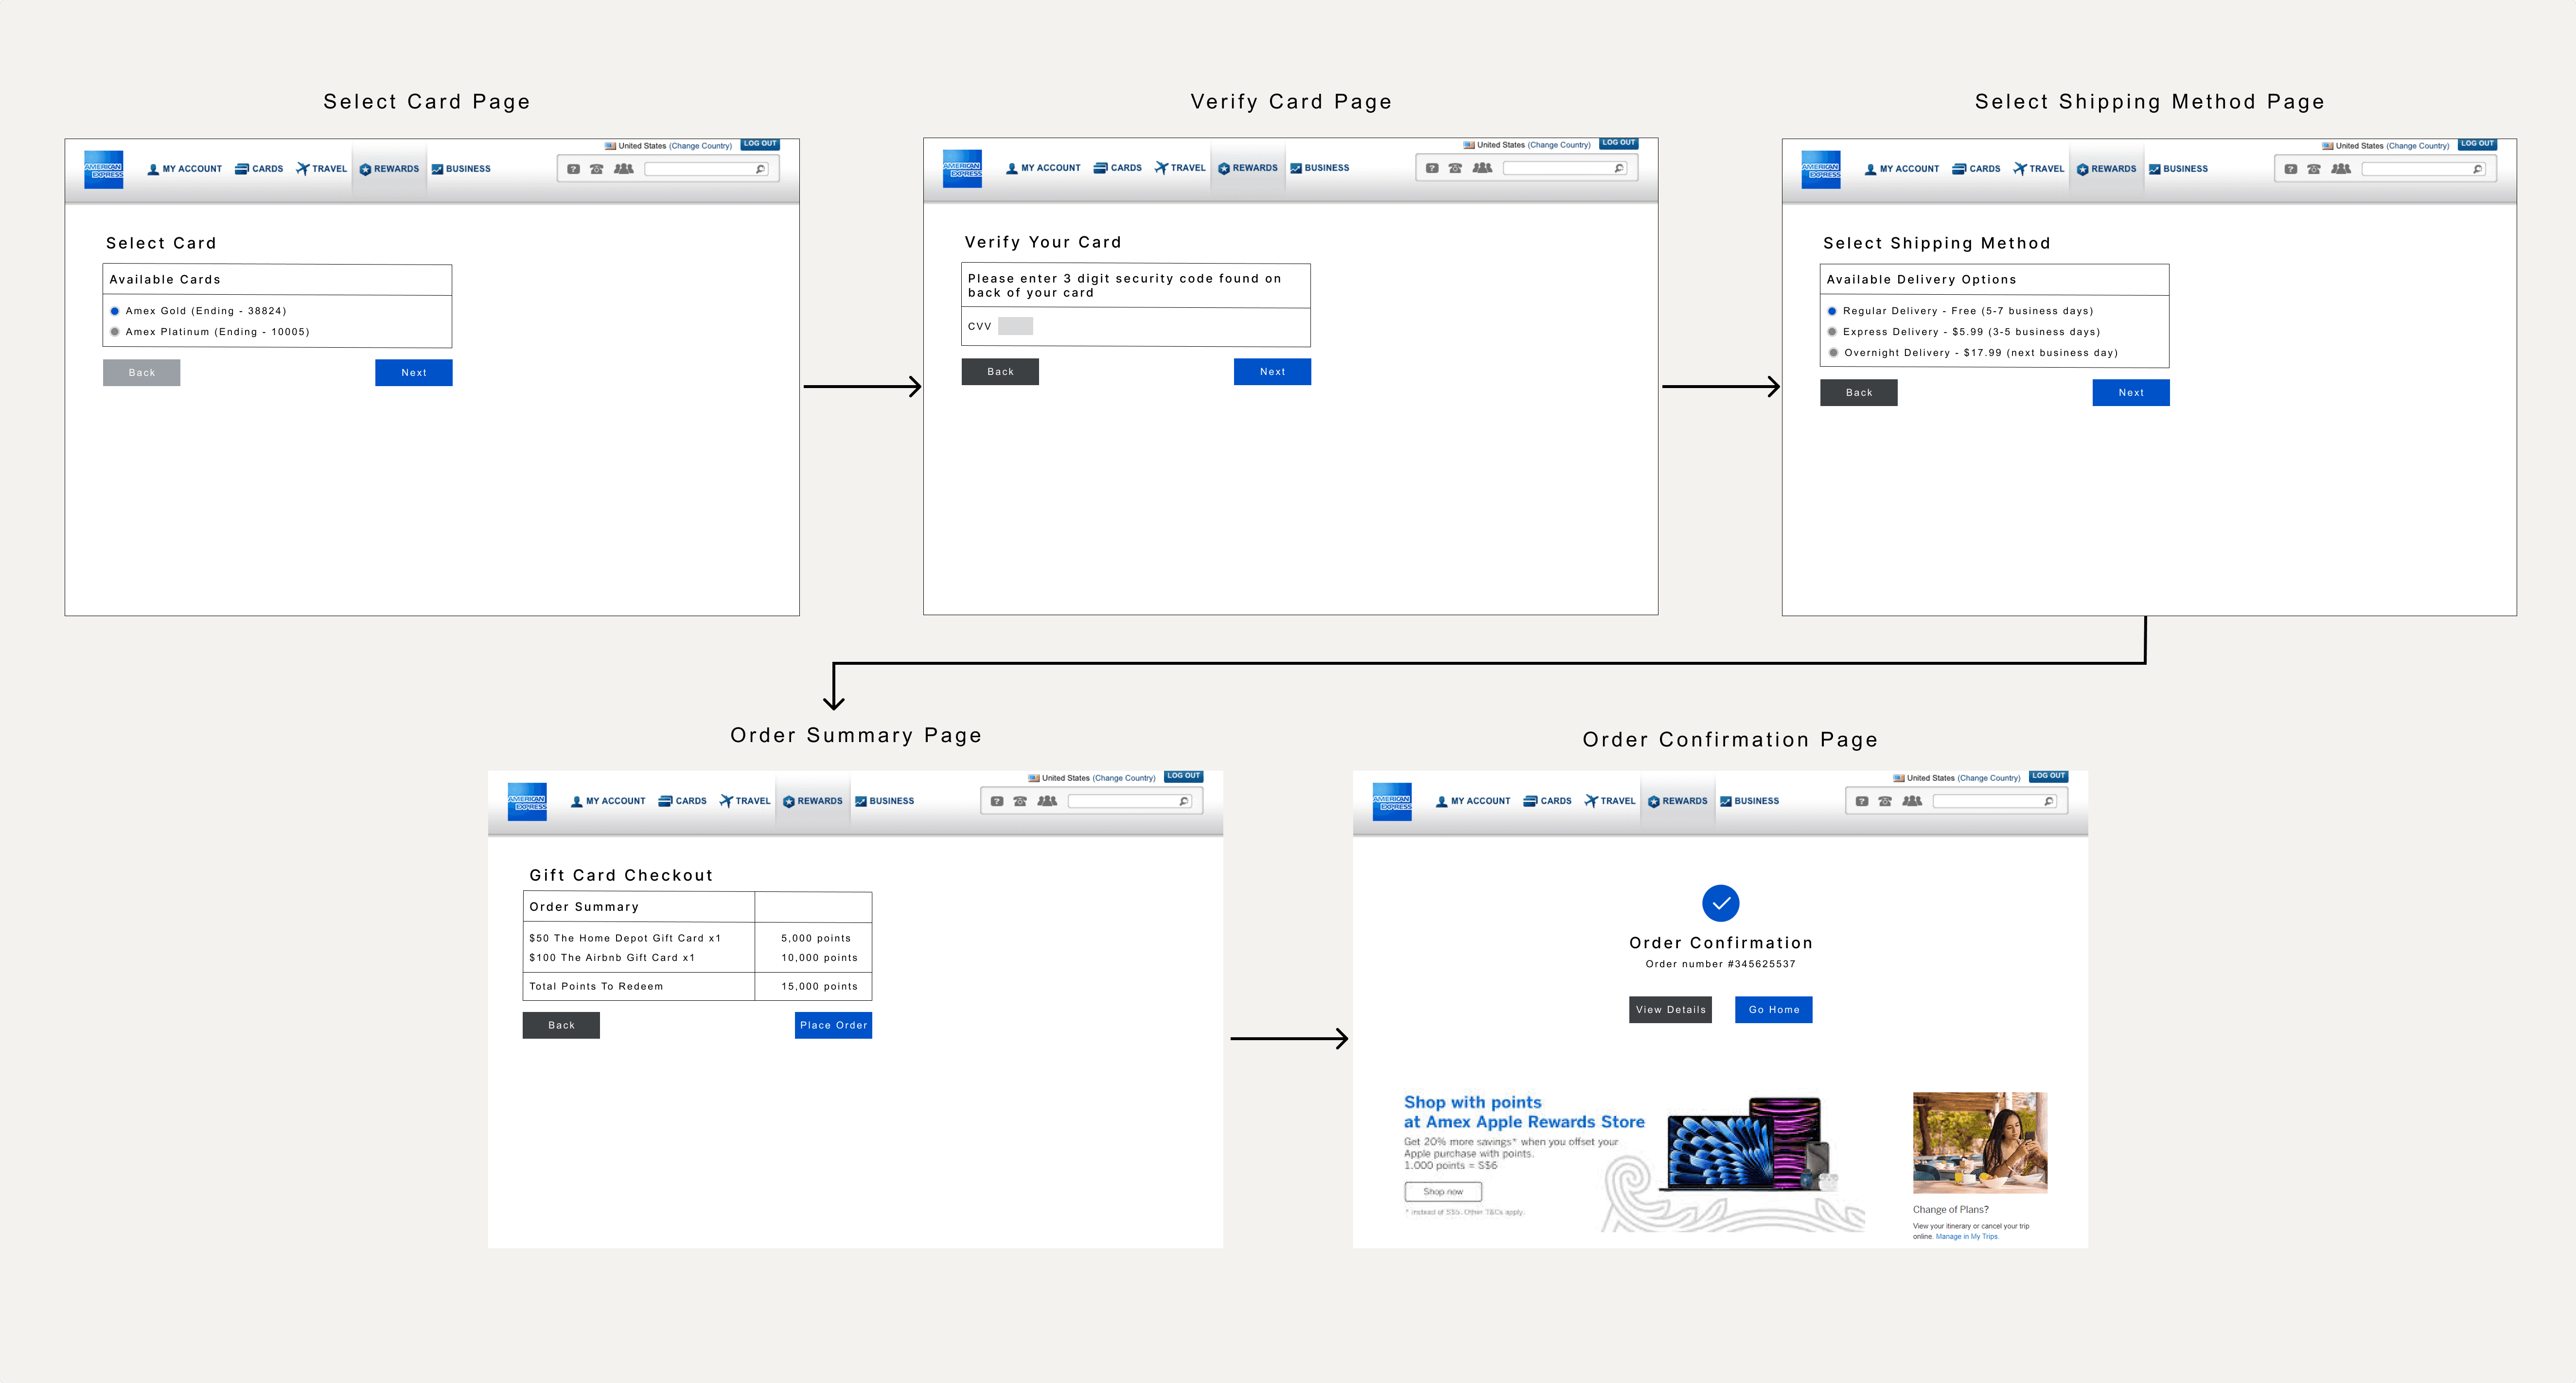Viewport: 2576px width, 1383px height.
Task: Click American Express logo on Select Card page
Action: (x=103, y=169)
